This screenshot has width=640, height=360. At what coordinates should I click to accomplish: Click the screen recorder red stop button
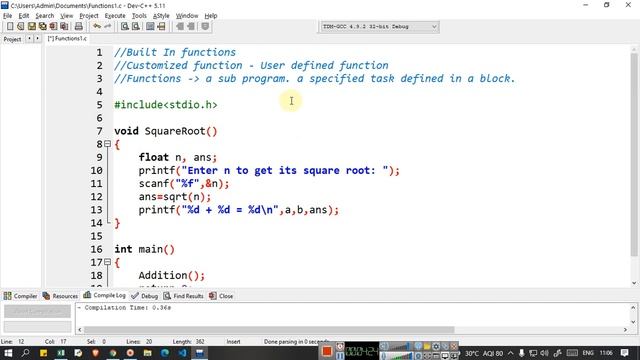coord(327,351)
